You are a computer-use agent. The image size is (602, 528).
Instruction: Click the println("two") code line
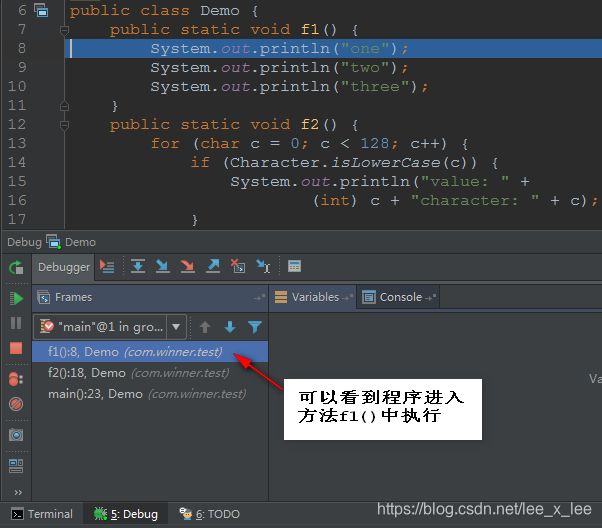pyautogui.click(x=279, y=68)
